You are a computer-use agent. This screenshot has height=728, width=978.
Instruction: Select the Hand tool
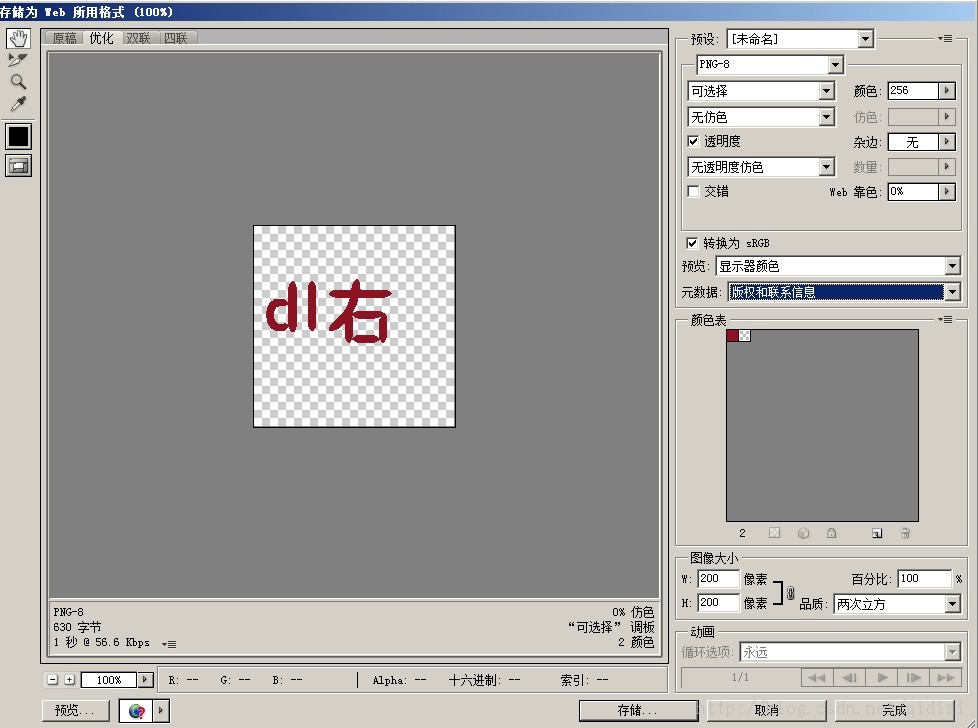(18, 38)
